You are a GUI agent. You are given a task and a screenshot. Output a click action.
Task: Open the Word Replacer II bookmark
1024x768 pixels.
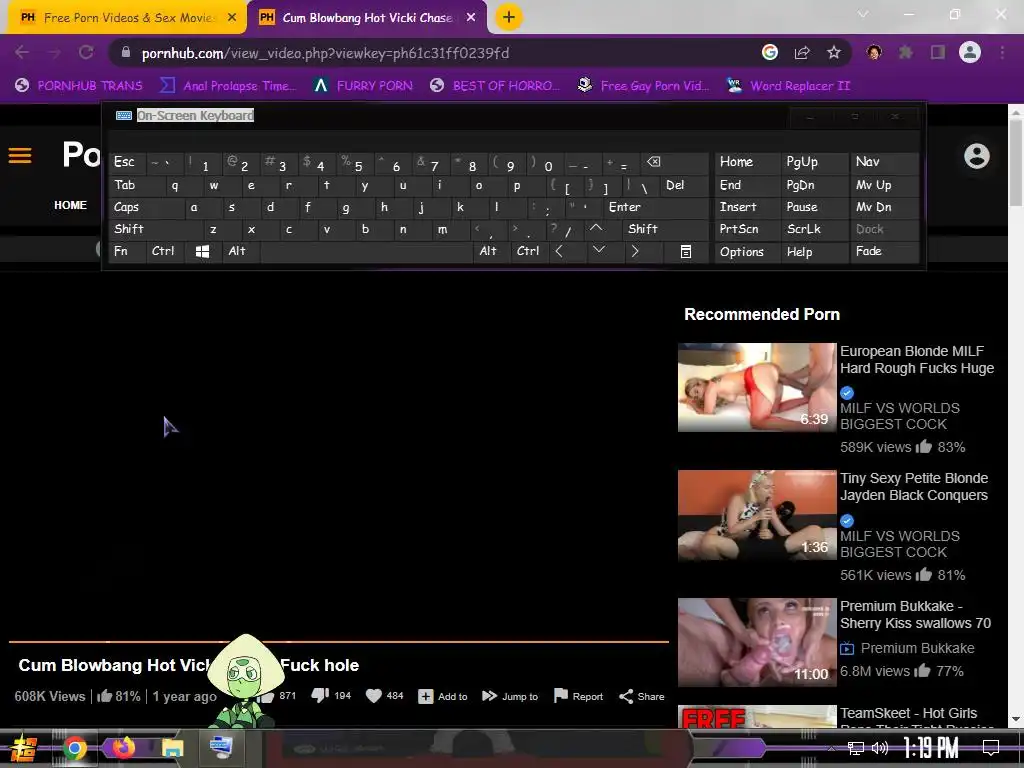coord(789,86)
